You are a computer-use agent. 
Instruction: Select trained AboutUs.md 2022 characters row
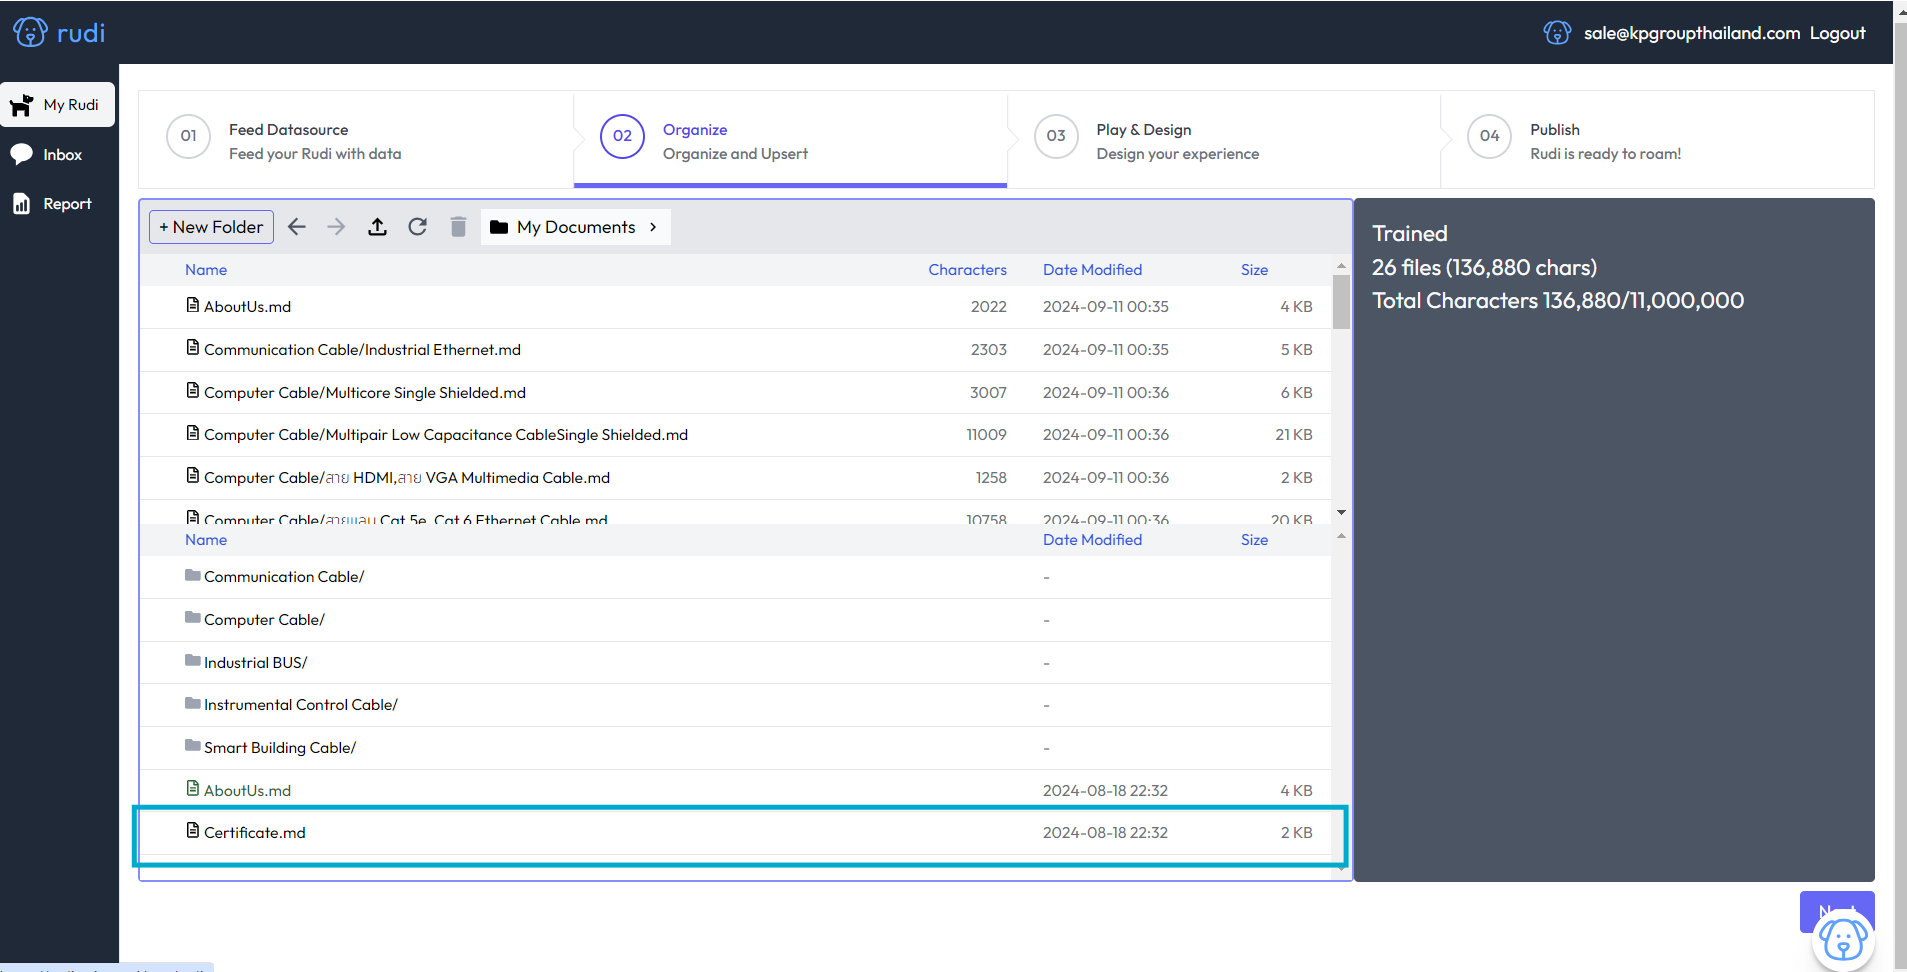[735, 307]
